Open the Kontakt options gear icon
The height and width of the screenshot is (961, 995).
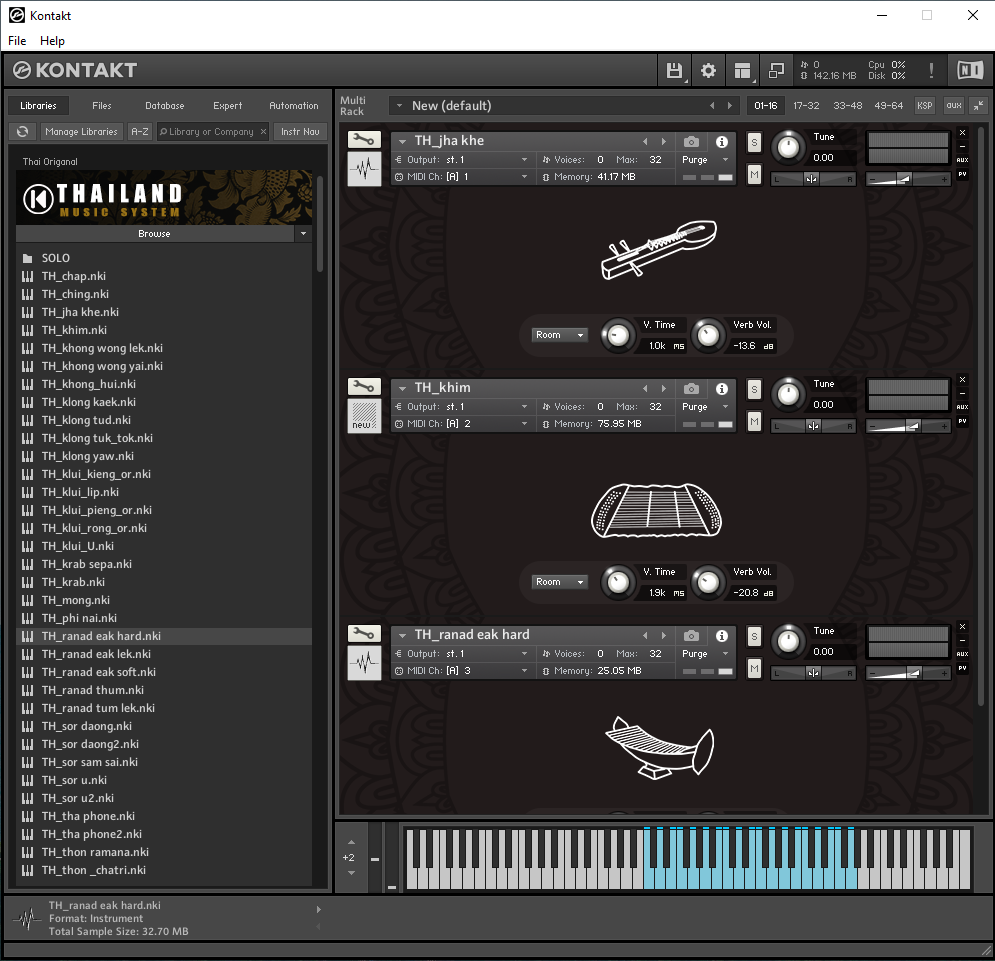point(708,70)
